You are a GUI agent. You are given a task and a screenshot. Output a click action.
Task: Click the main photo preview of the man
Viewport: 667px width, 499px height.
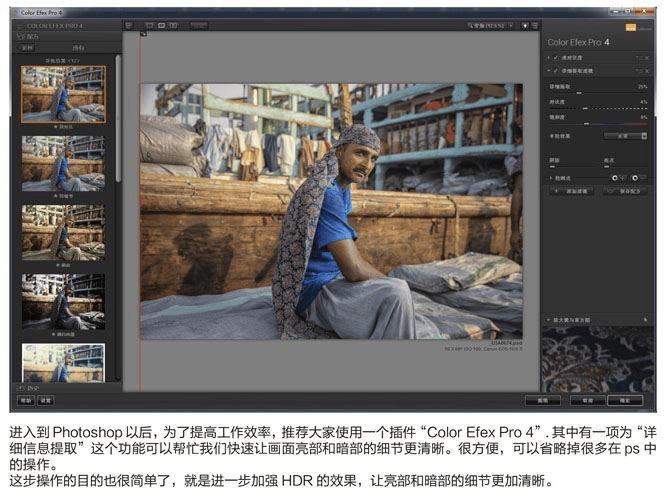pyautogui.click(x=331, y=211)
